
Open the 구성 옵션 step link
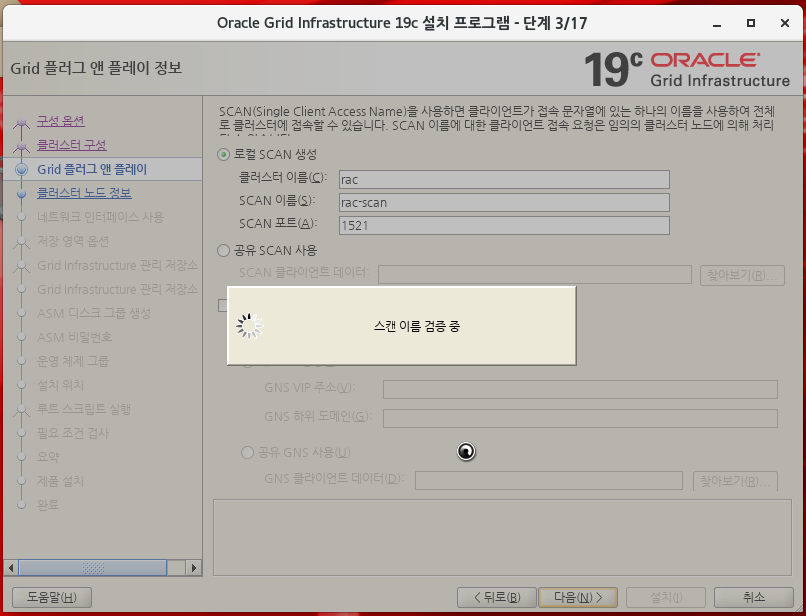pos(61,121)
